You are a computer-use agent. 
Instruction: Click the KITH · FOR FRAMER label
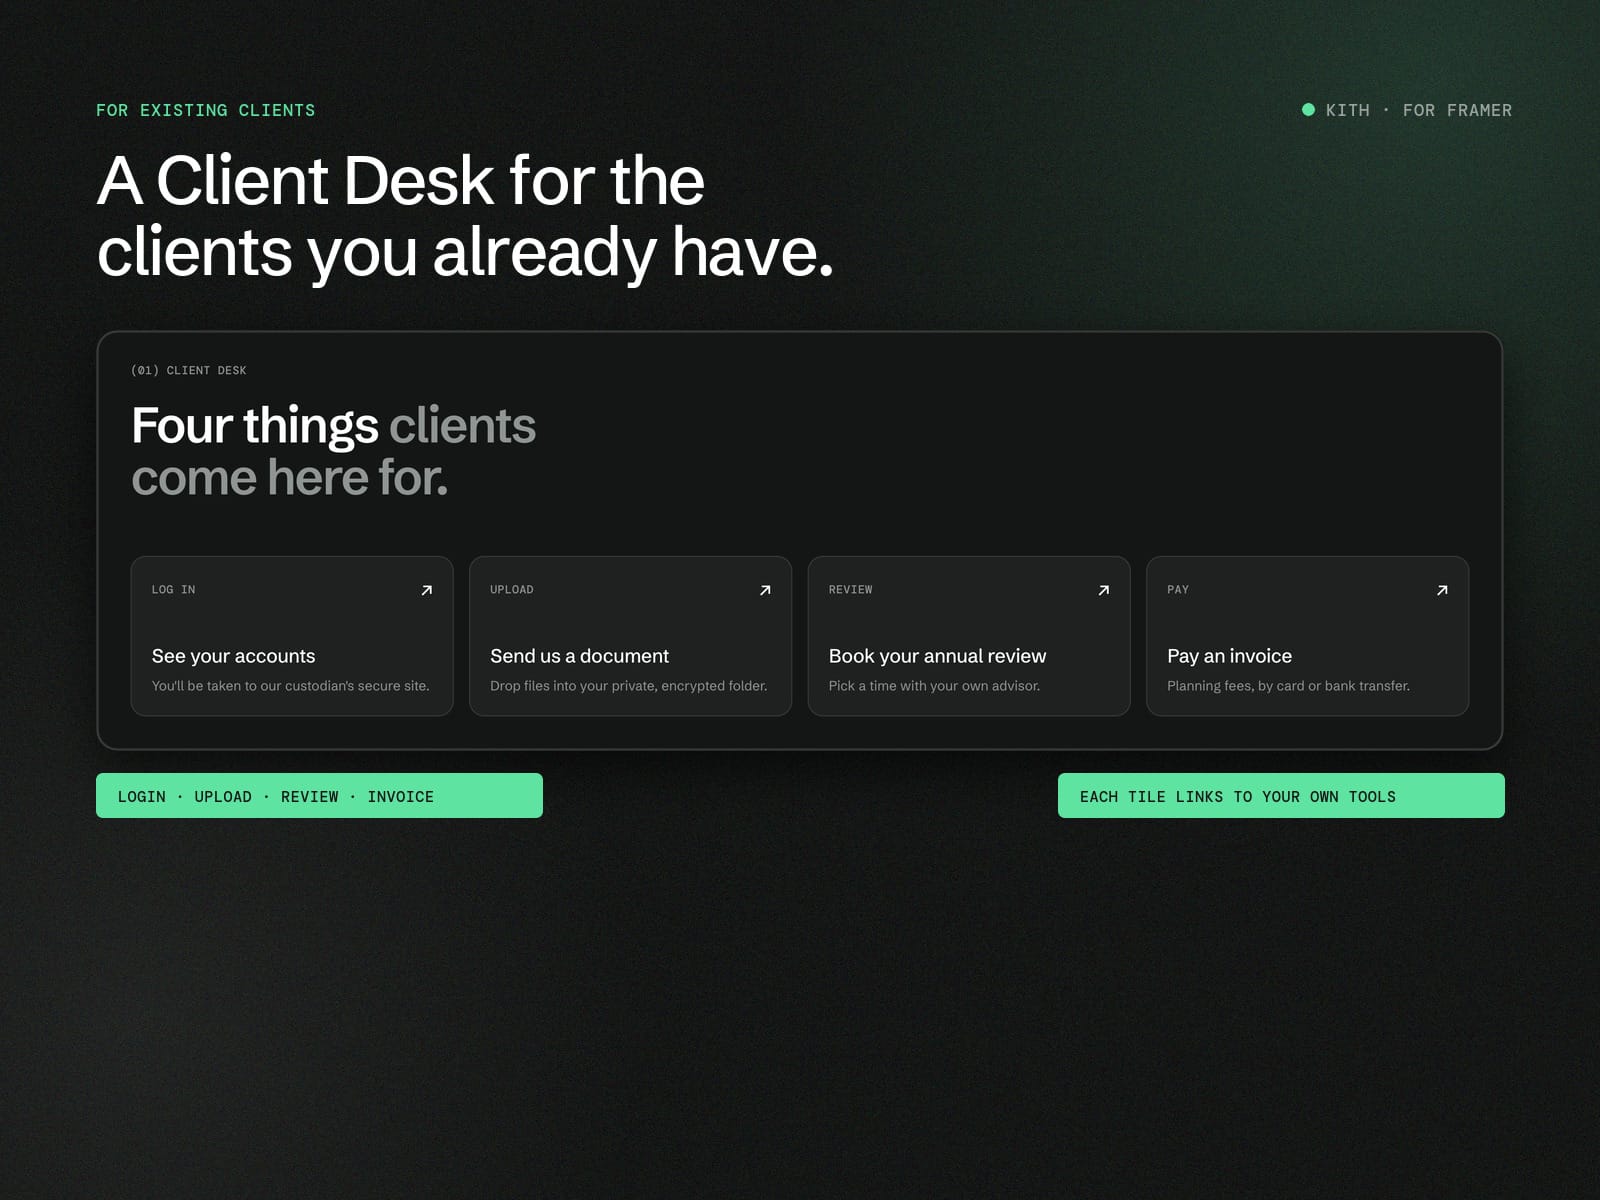[x=1419, y=110]
